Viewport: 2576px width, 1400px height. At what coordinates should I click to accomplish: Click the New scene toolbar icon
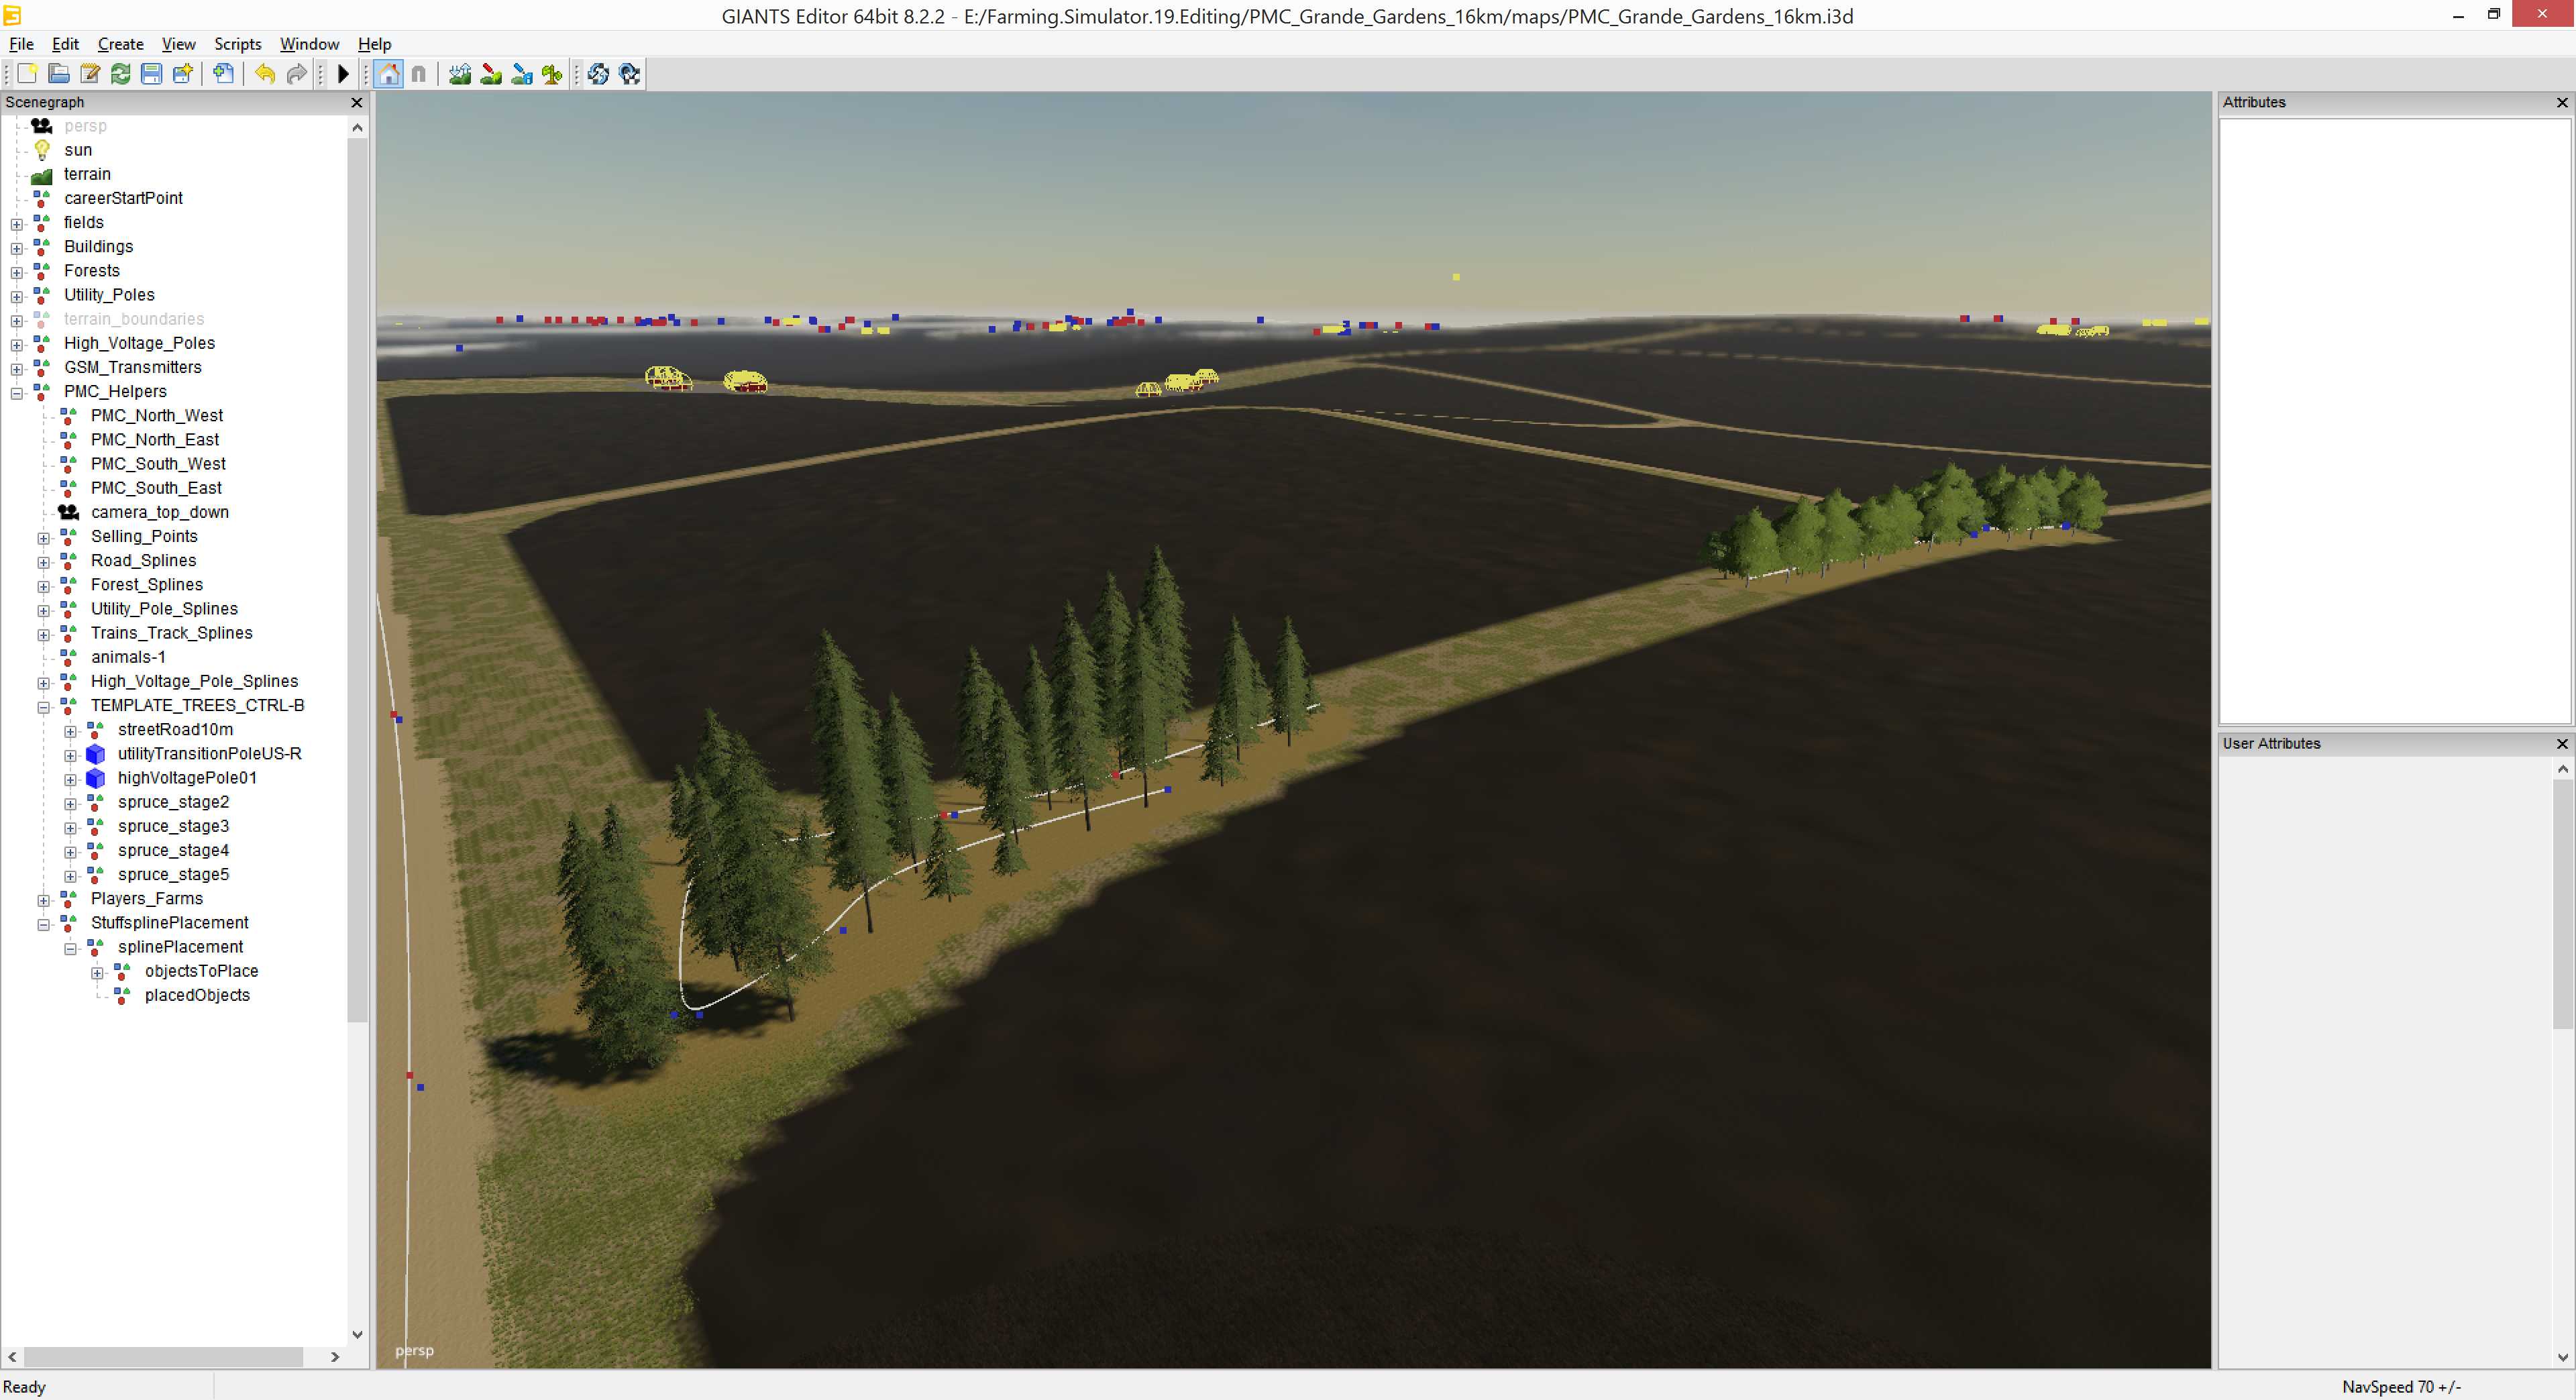pyautogui.click(x=28, y=74)
